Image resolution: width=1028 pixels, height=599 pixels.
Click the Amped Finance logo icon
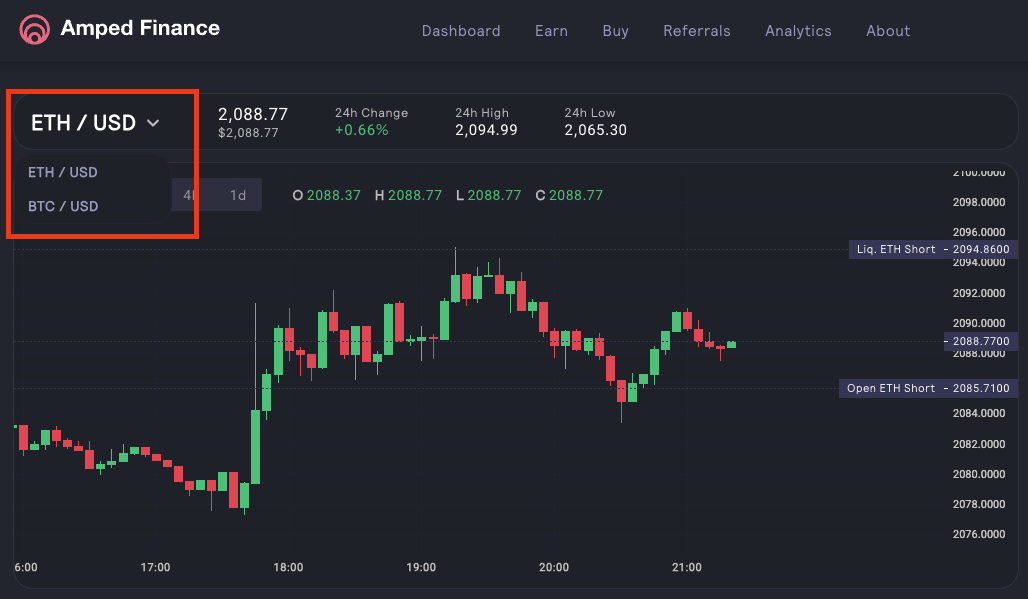(35, 30)
